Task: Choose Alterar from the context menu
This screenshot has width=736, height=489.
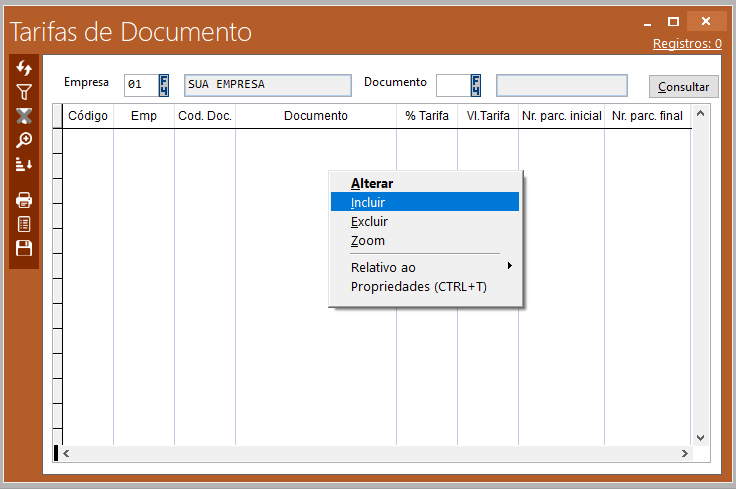Action: click(x=372, y=183)
